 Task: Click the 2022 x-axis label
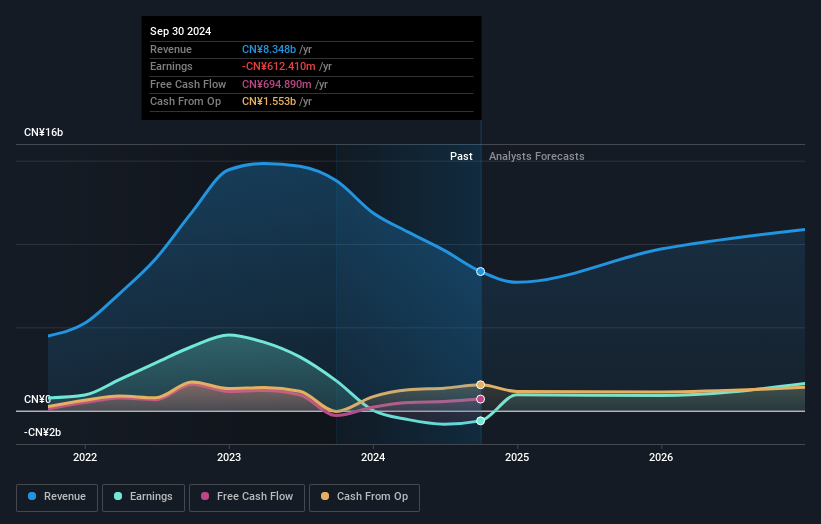coord(85,457)
